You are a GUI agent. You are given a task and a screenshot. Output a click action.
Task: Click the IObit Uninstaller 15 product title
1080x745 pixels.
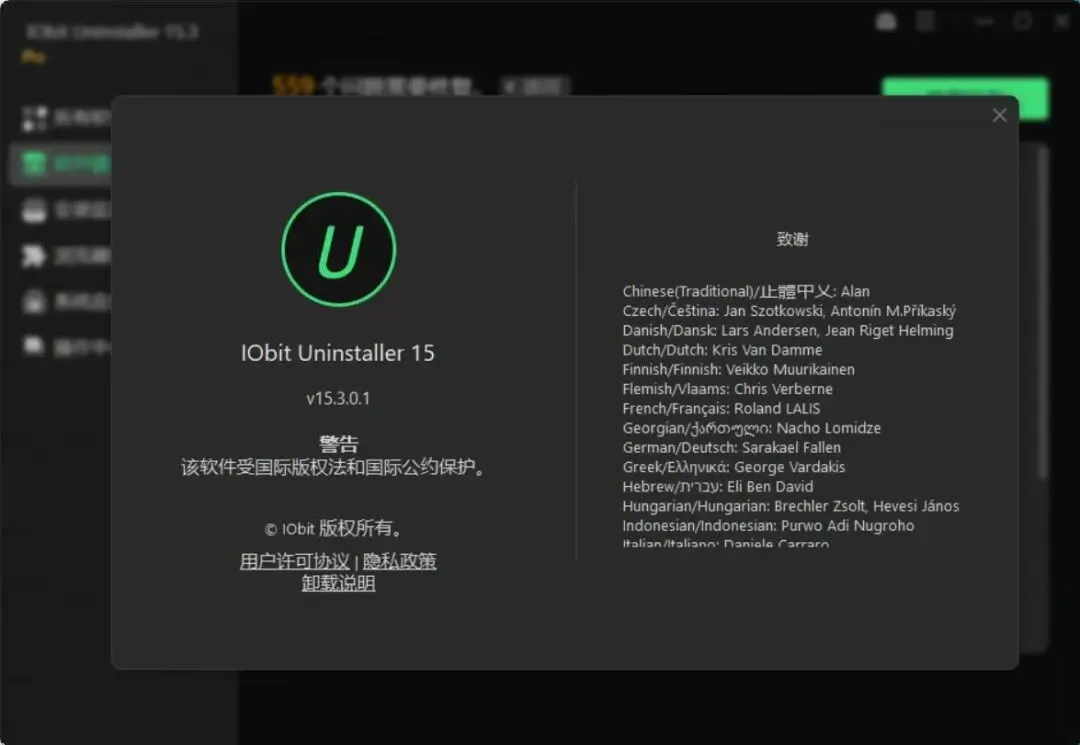[338, 353]
